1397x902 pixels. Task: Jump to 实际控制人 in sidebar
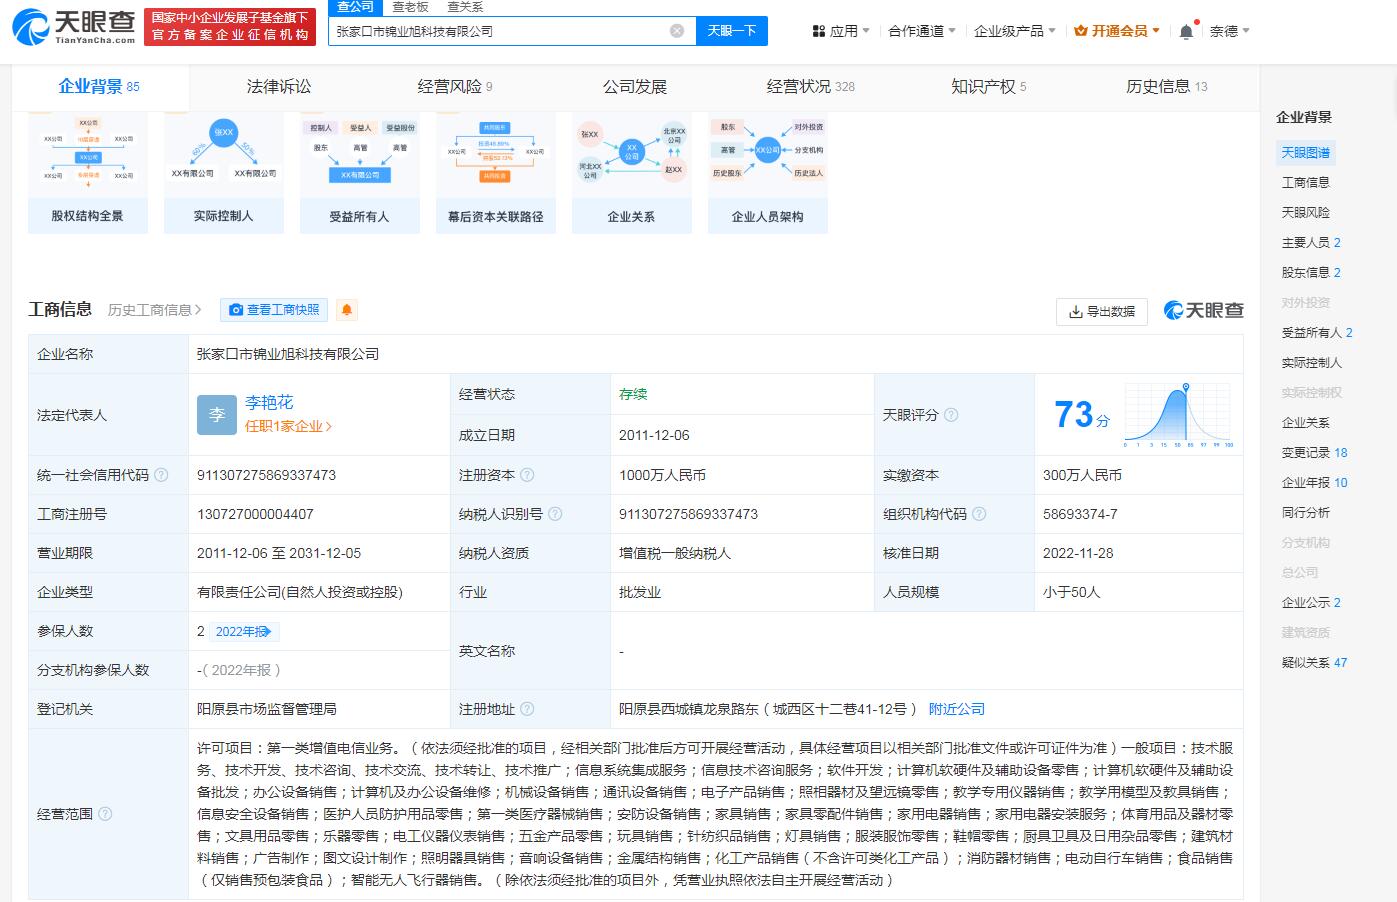coord(1312,363)
